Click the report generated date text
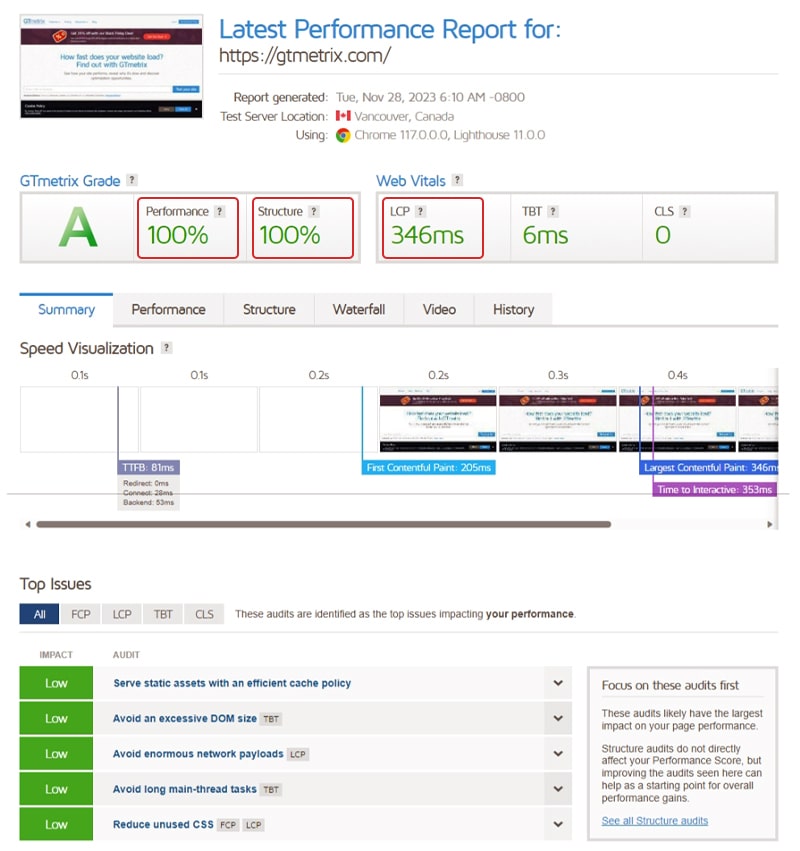Screen dimensions: 800x851 [430, 97]
